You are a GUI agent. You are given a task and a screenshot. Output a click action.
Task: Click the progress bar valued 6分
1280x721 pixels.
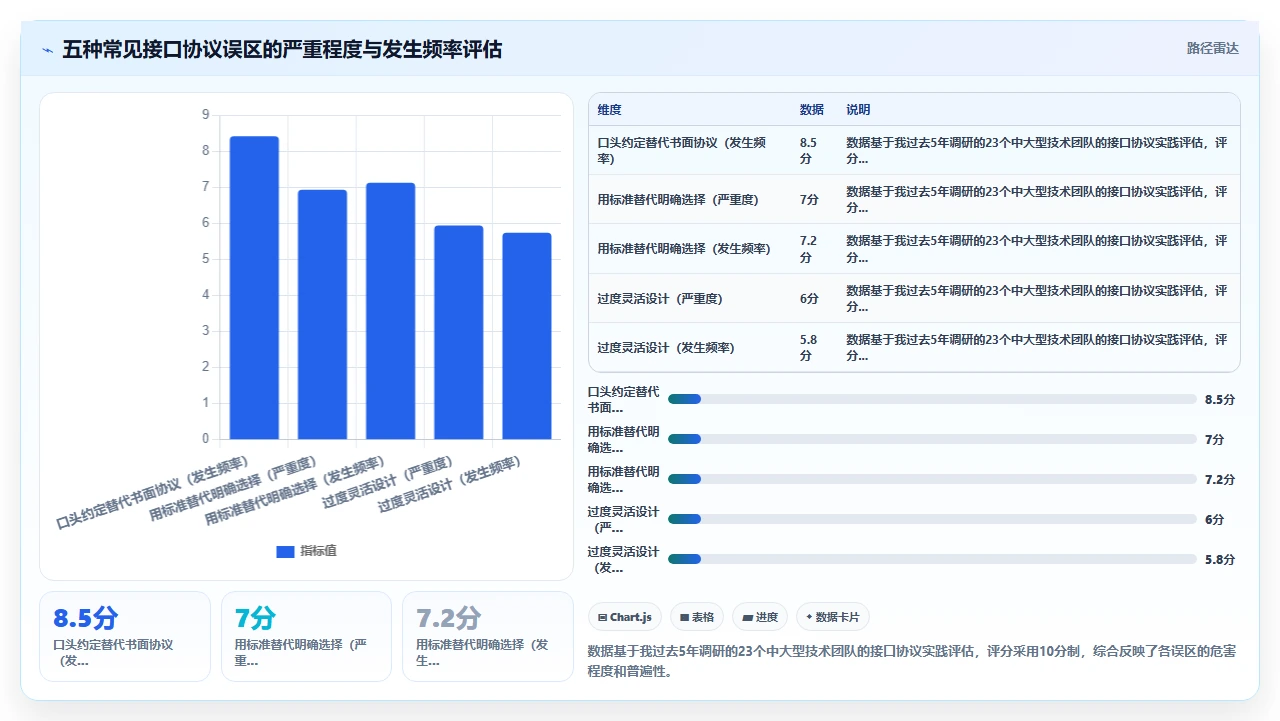point(932,519)
